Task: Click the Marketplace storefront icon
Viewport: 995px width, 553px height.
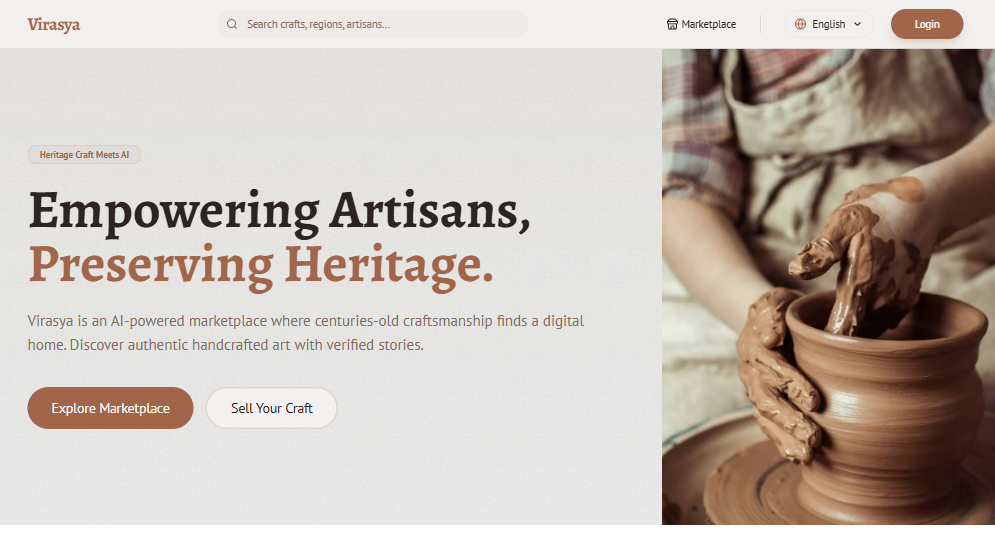Action: coord(672,24)
